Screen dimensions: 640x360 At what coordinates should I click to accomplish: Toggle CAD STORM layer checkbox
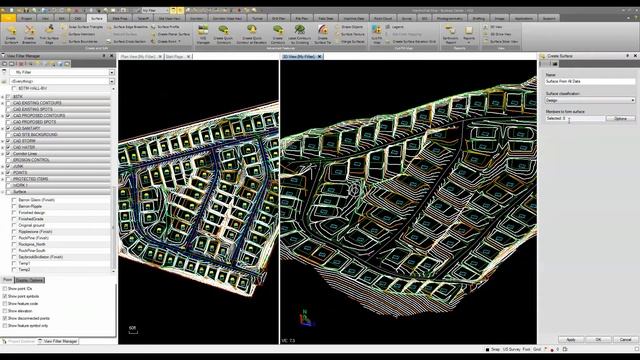click(8, 141)
